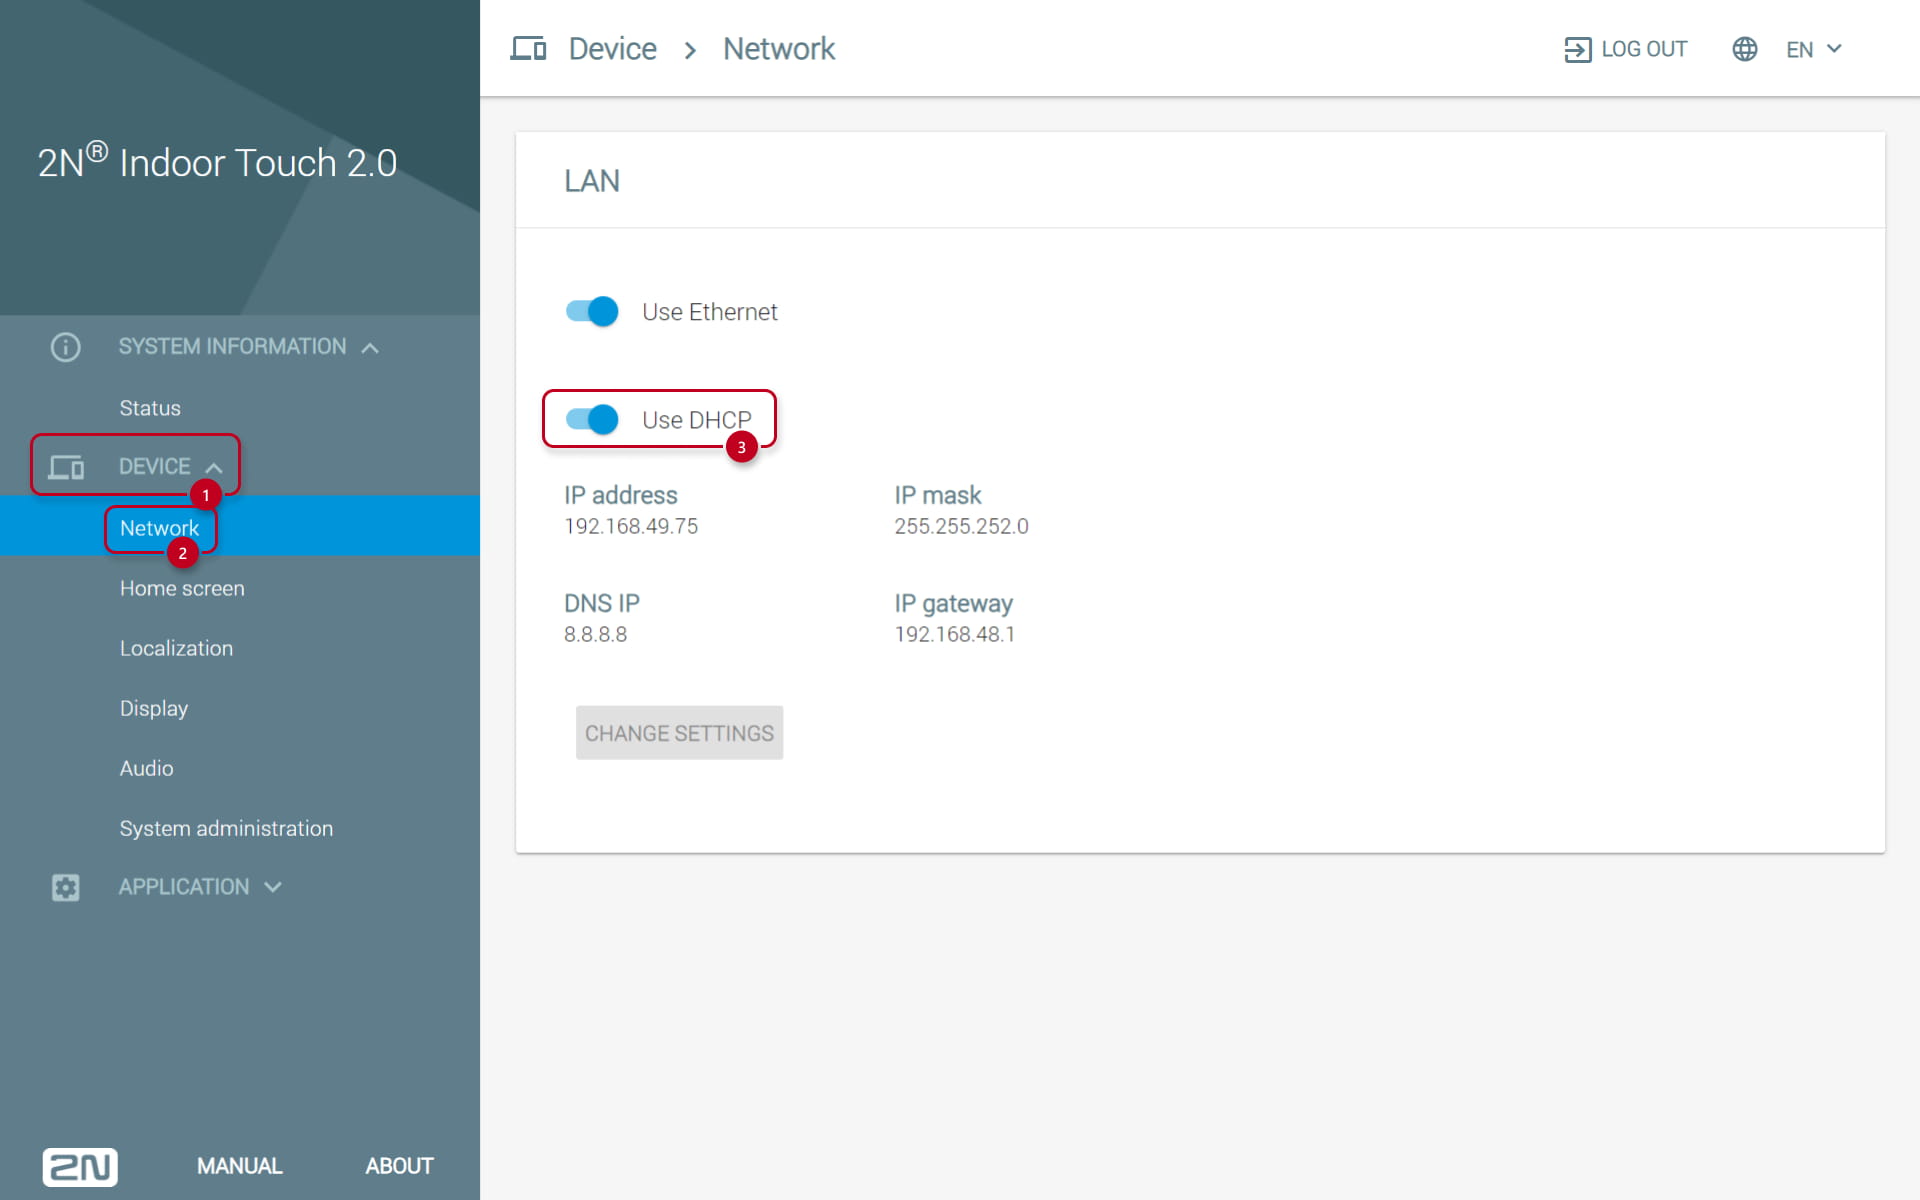
Task: Click the DEVICE heading label
Action: point(154,467)
